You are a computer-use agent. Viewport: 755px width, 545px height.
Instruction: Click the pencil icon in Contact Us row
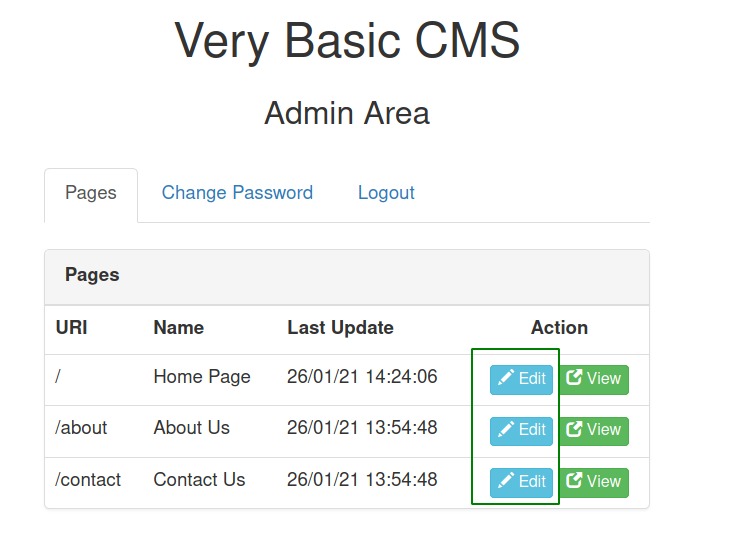(x=506, y=480)
